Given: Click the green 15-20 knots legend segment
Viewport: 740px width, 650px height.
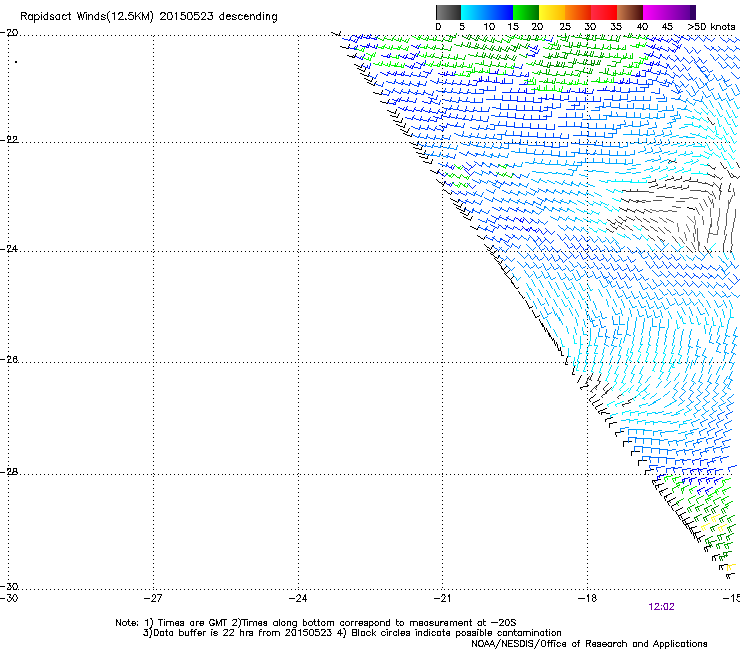Looking at the screenshot, I should pos(526,12).
